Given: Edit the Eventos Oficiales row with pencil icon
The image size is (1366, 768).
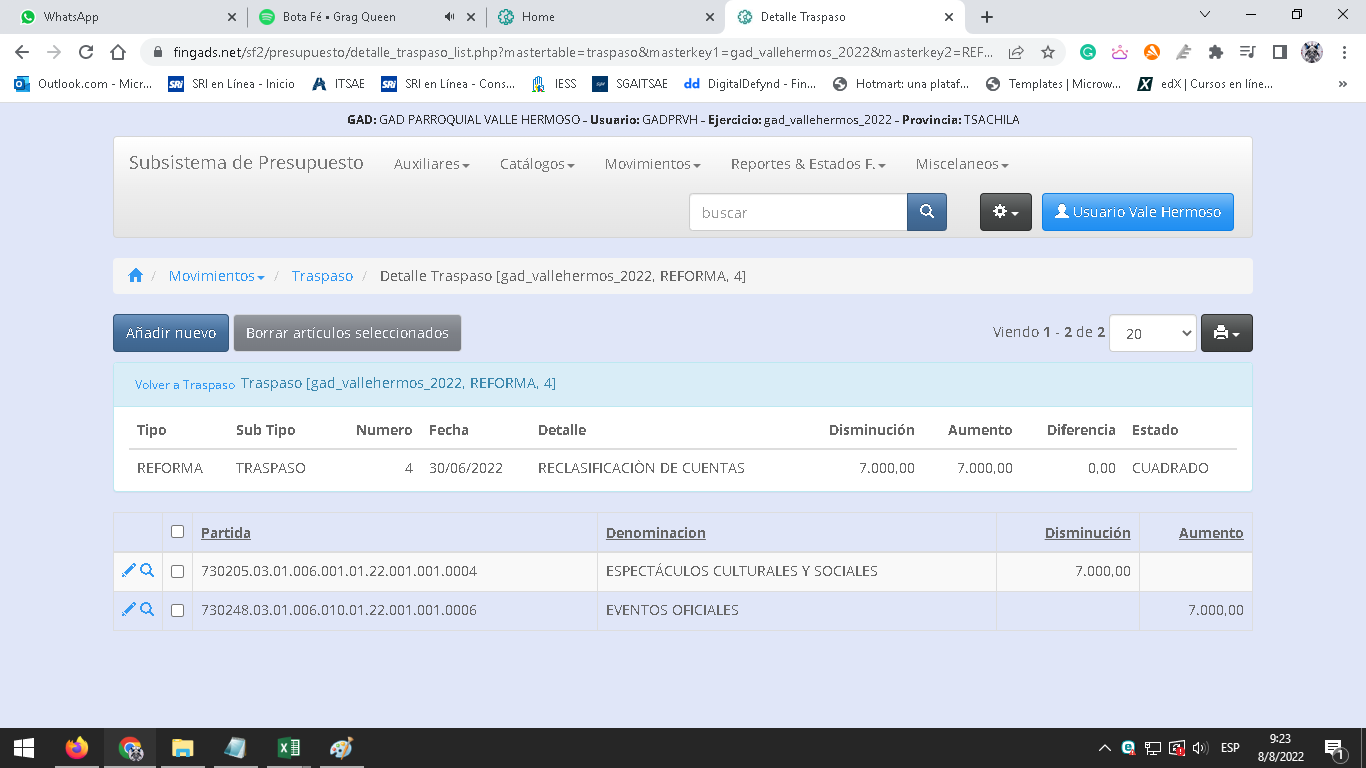Looking at the screenshot, I should point(128,610).
